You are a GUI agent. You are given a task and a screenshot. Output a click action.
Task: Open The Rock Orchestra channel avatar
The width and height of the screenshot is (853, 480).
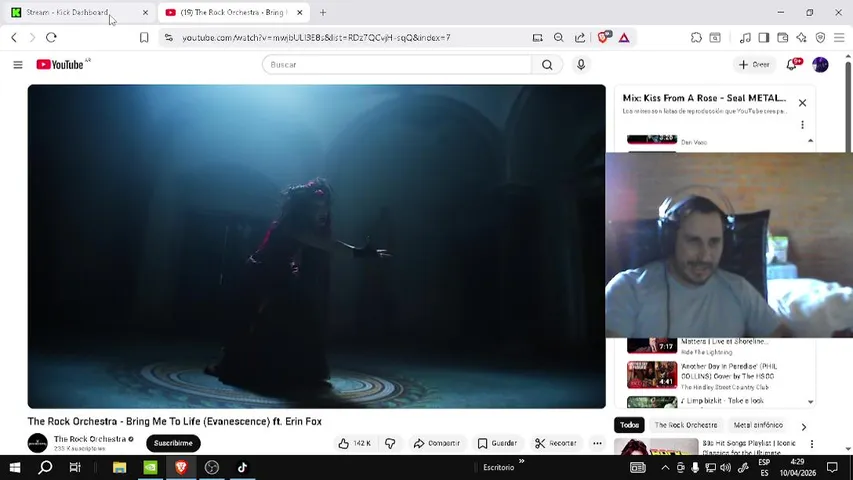tap(38, 443)
